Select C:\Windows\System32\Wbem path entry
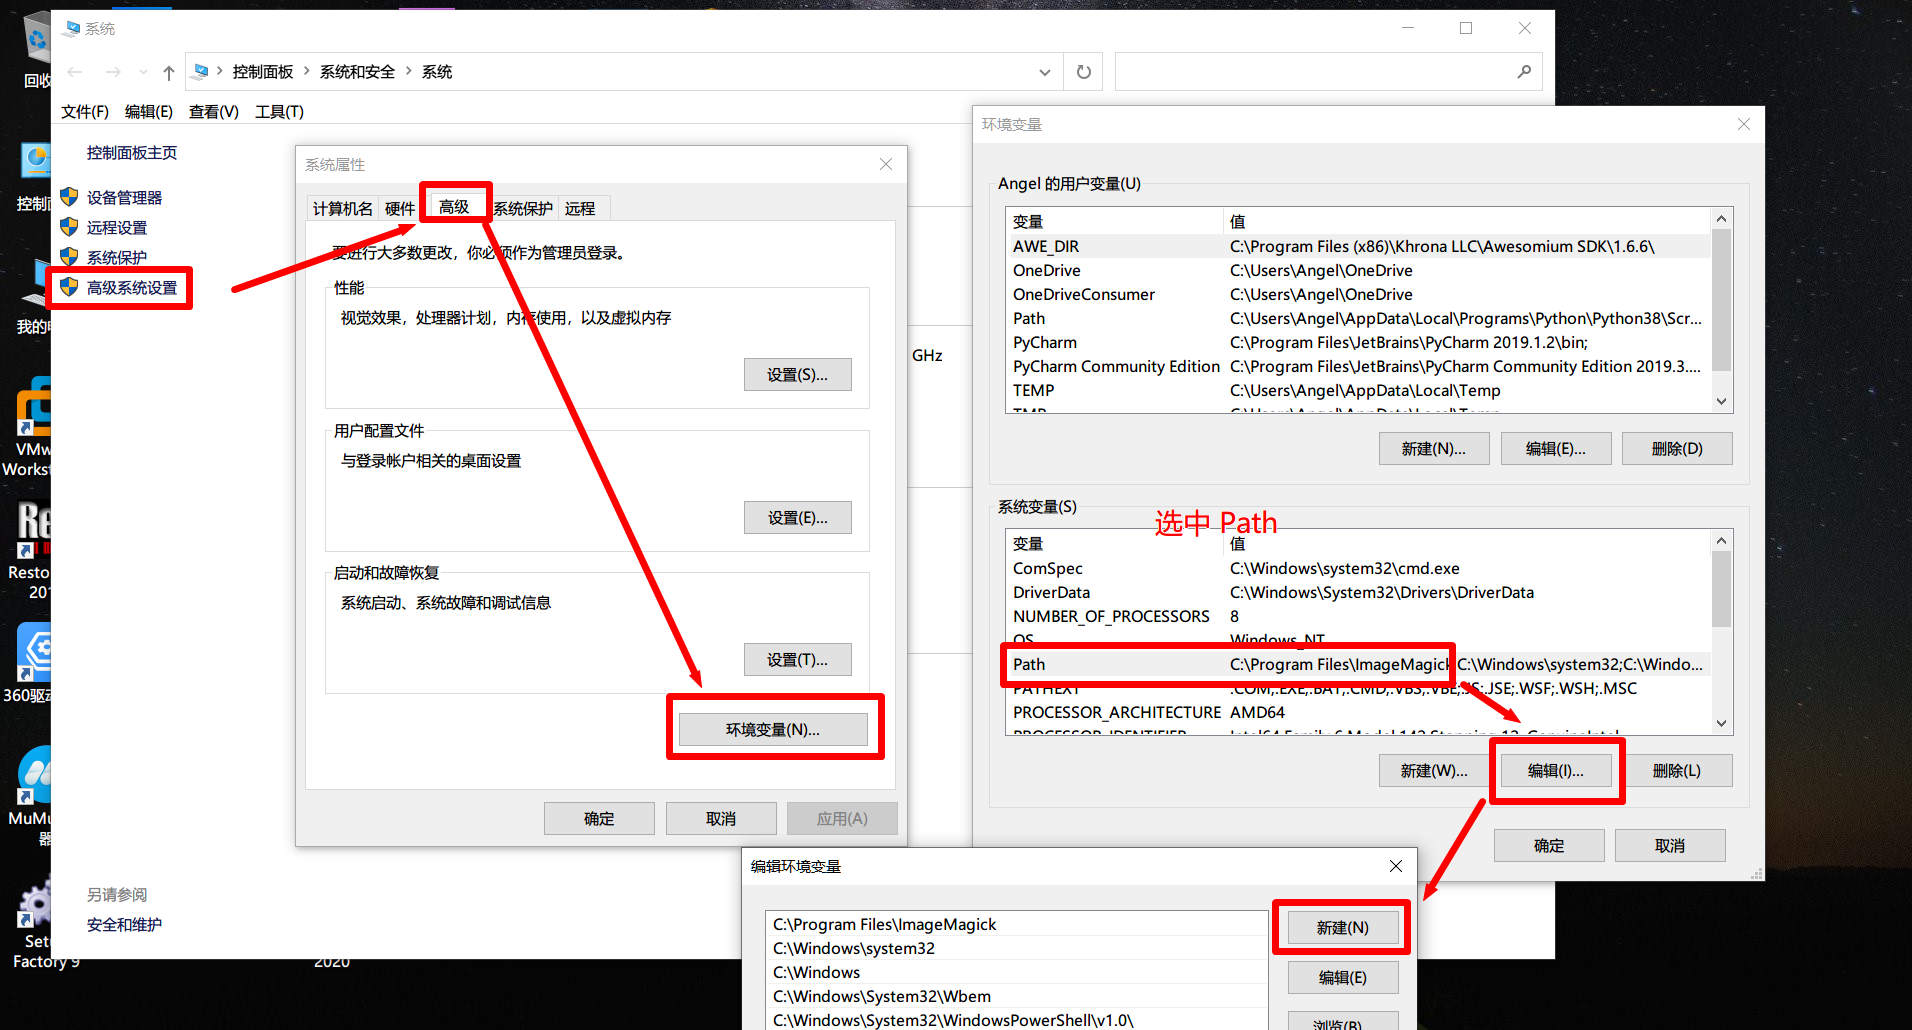Image resolution: width=1912 pixels, height=1030 pixels. click(1018, 997)
